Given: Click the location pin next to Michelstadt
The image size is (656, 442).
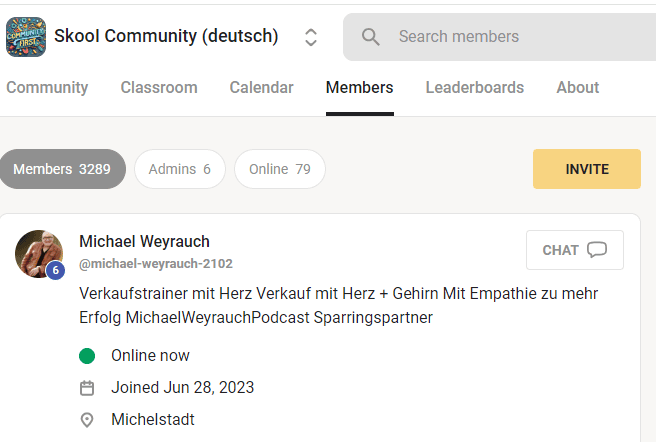Looking at the screenshot, I should click(x=87, y=420).
